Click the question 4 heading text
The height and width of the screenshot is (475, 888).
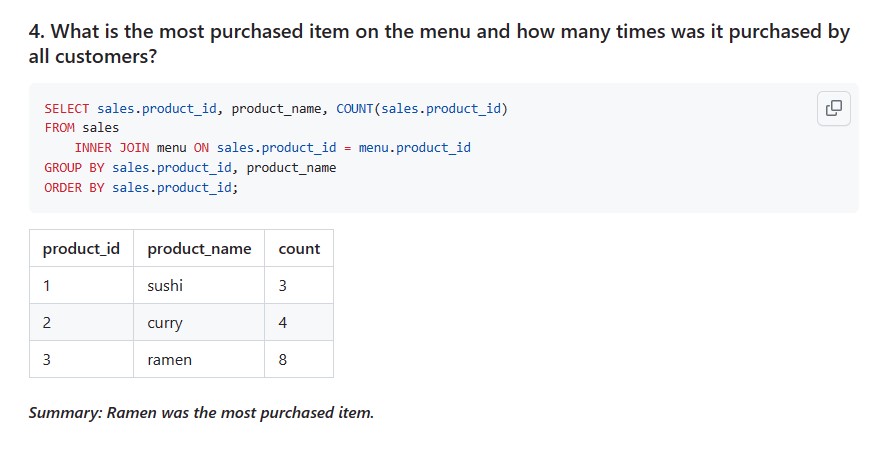coord(439,44)
